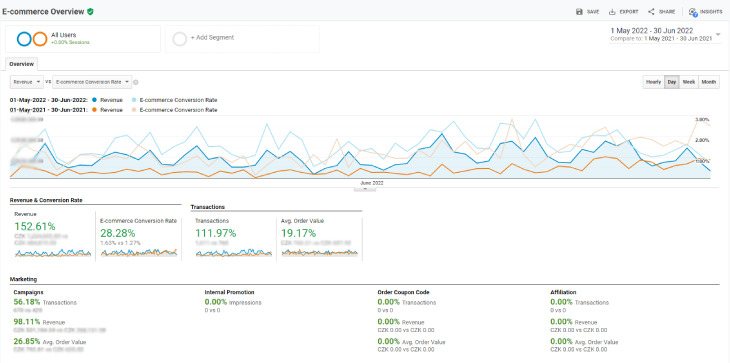Open the Revenue metric dropdown

[x=27, y=82]
